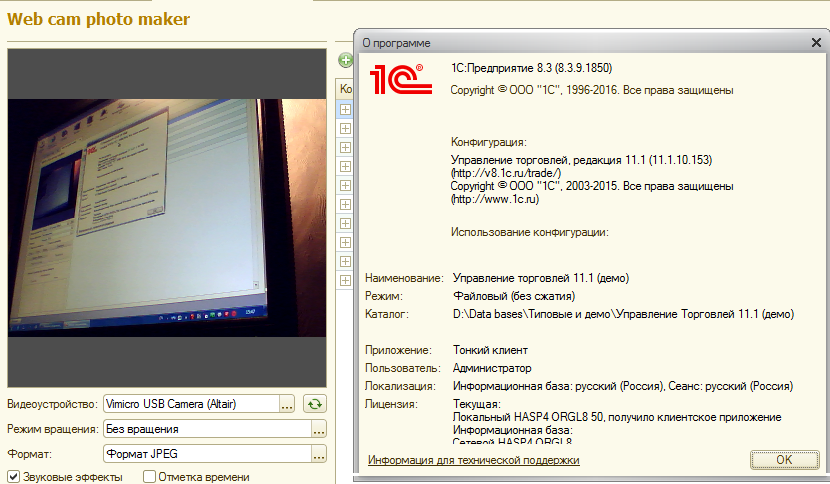Click the Управление торговлей, редакция 11.1 text
The image size is (830, 484).
click(548, 160)
